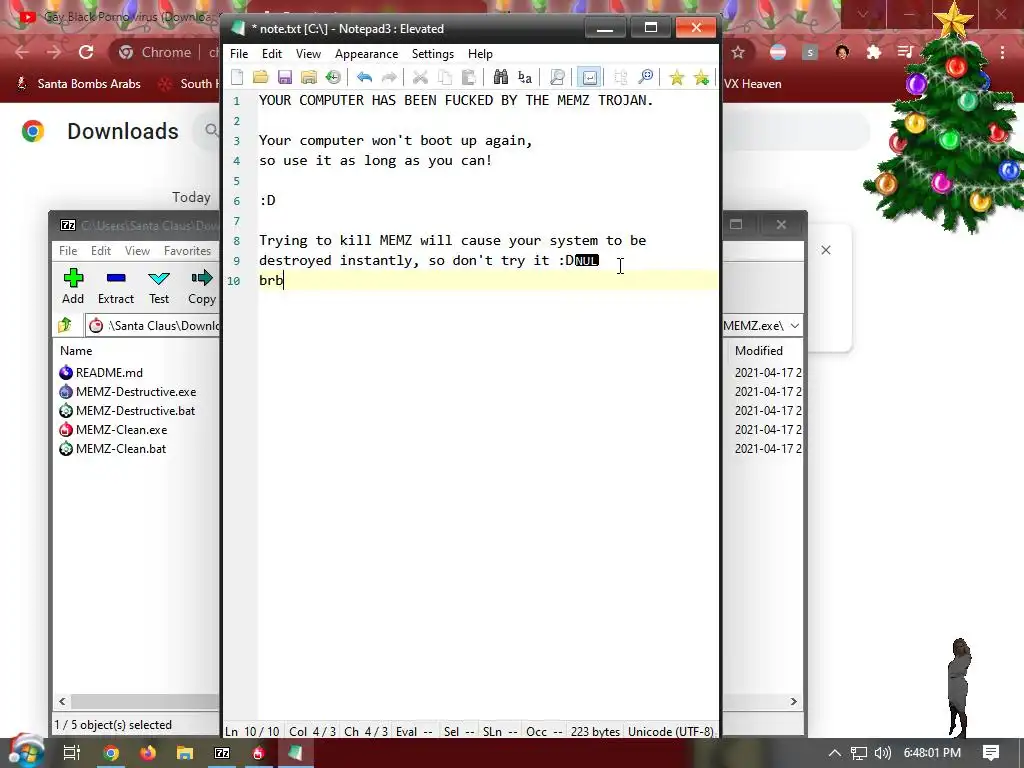Go up one folder in 7-Zip
The image size is (1024, 768).
click(x=65, y=325)
